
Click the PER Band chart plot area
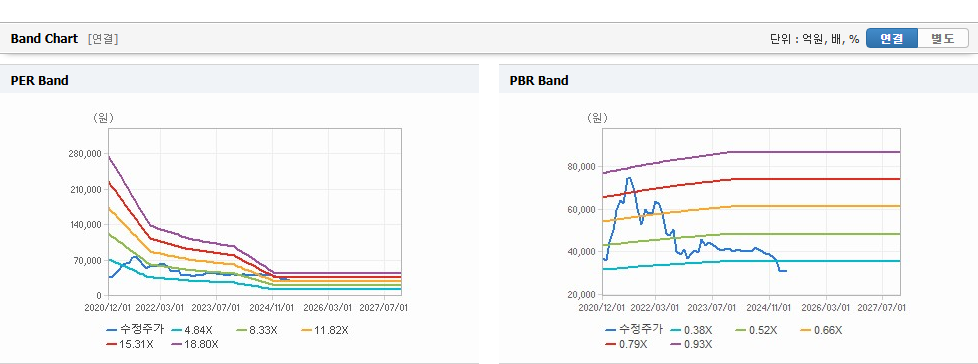coord(254,212)
